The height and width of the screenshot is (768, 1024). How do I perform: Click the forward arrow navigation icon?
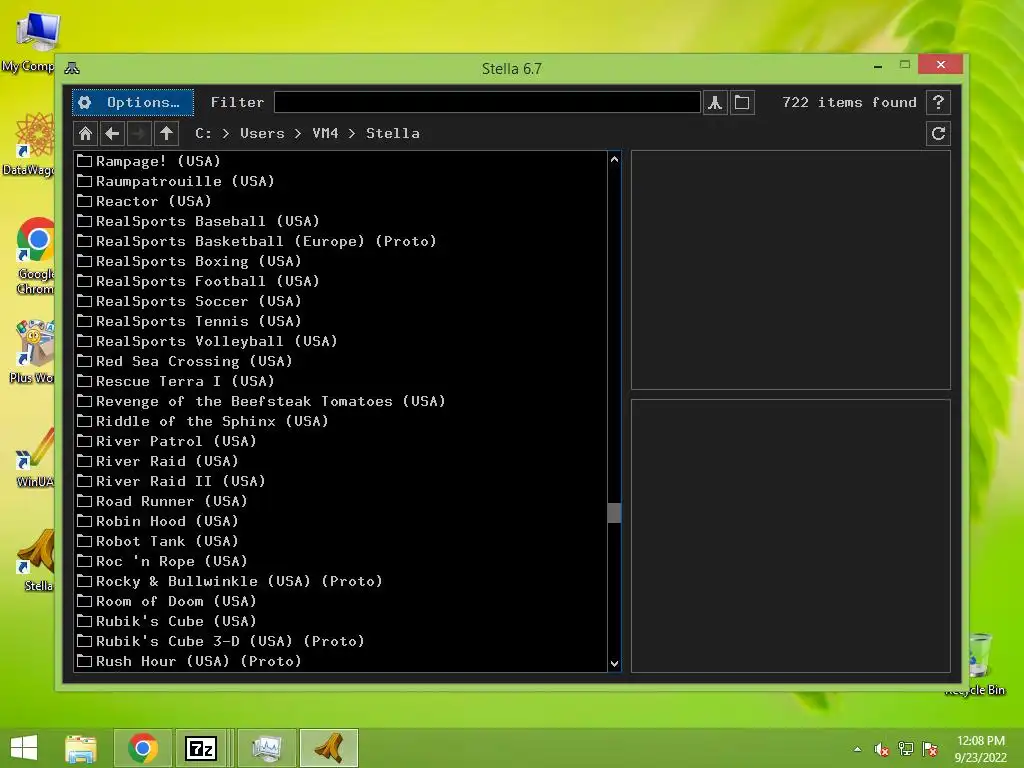click(x=139, y=134)
